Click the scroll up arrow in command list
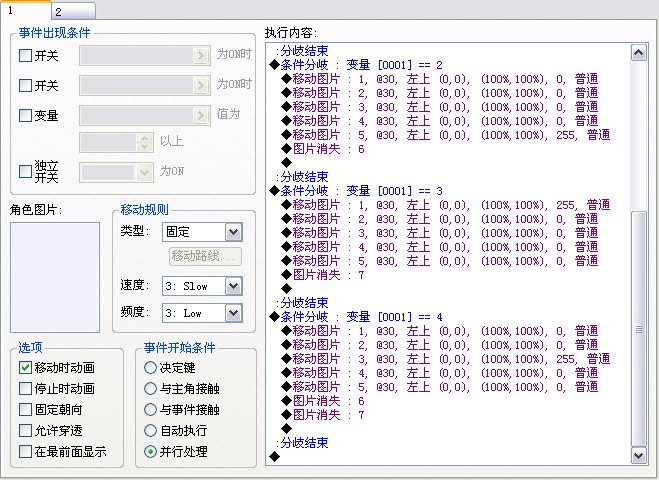Viewport: 659px width, 480px height. coord(638,53)
